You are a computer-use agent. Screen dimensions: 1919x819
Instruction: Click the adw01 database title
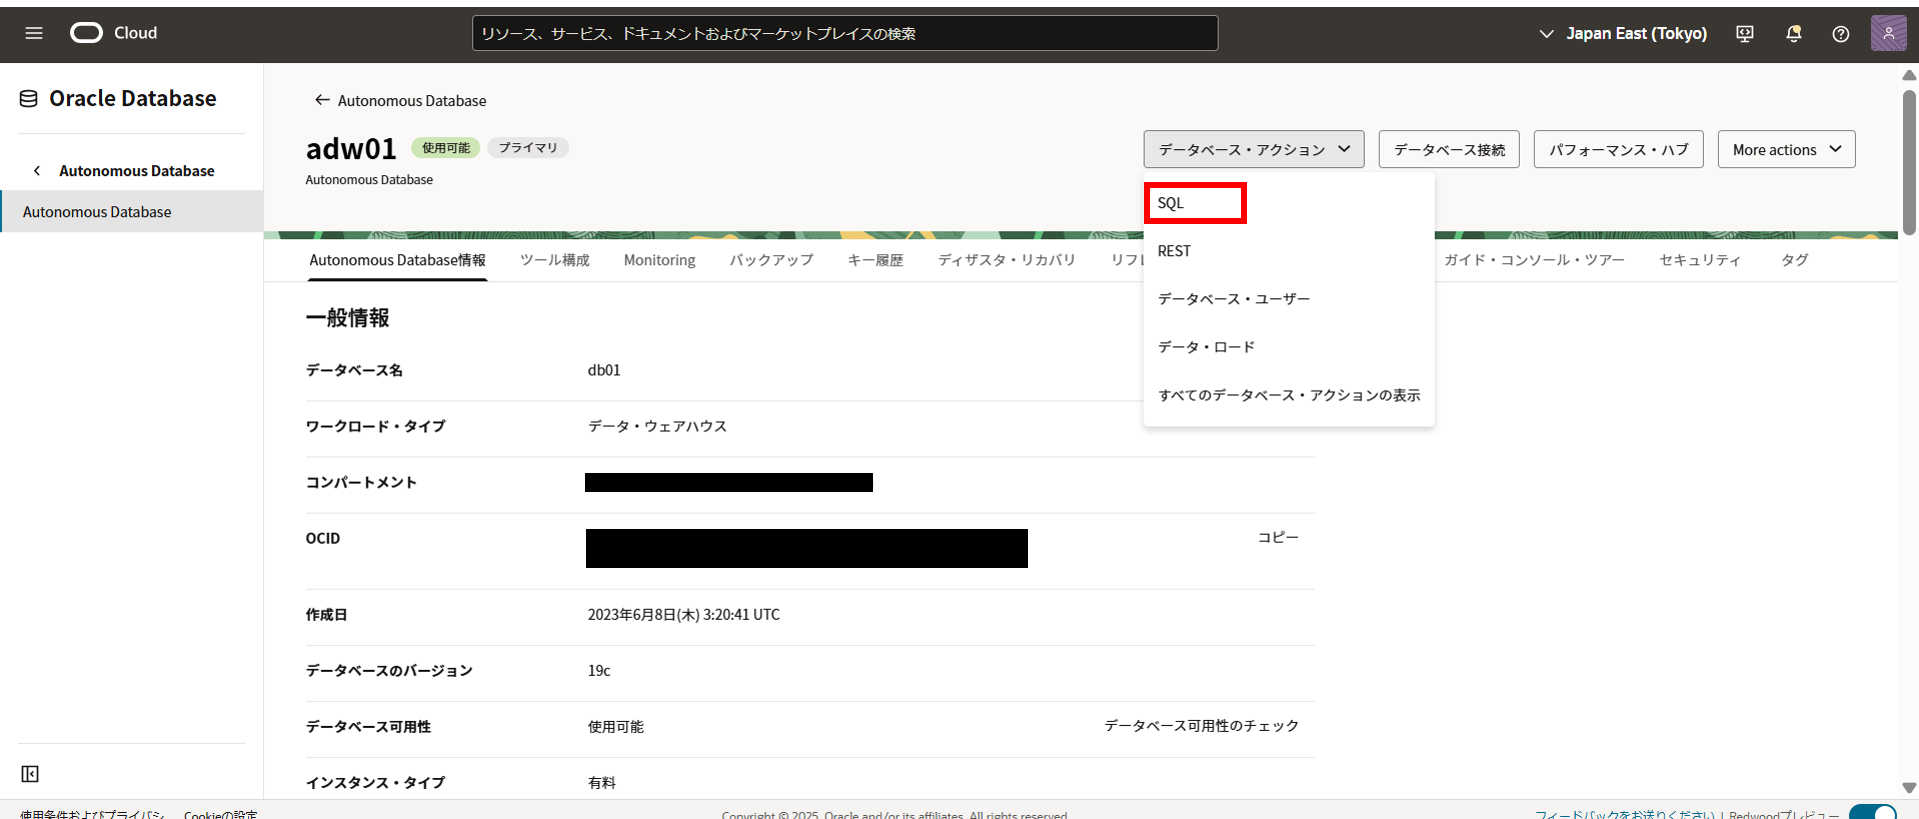click(351, 148)
